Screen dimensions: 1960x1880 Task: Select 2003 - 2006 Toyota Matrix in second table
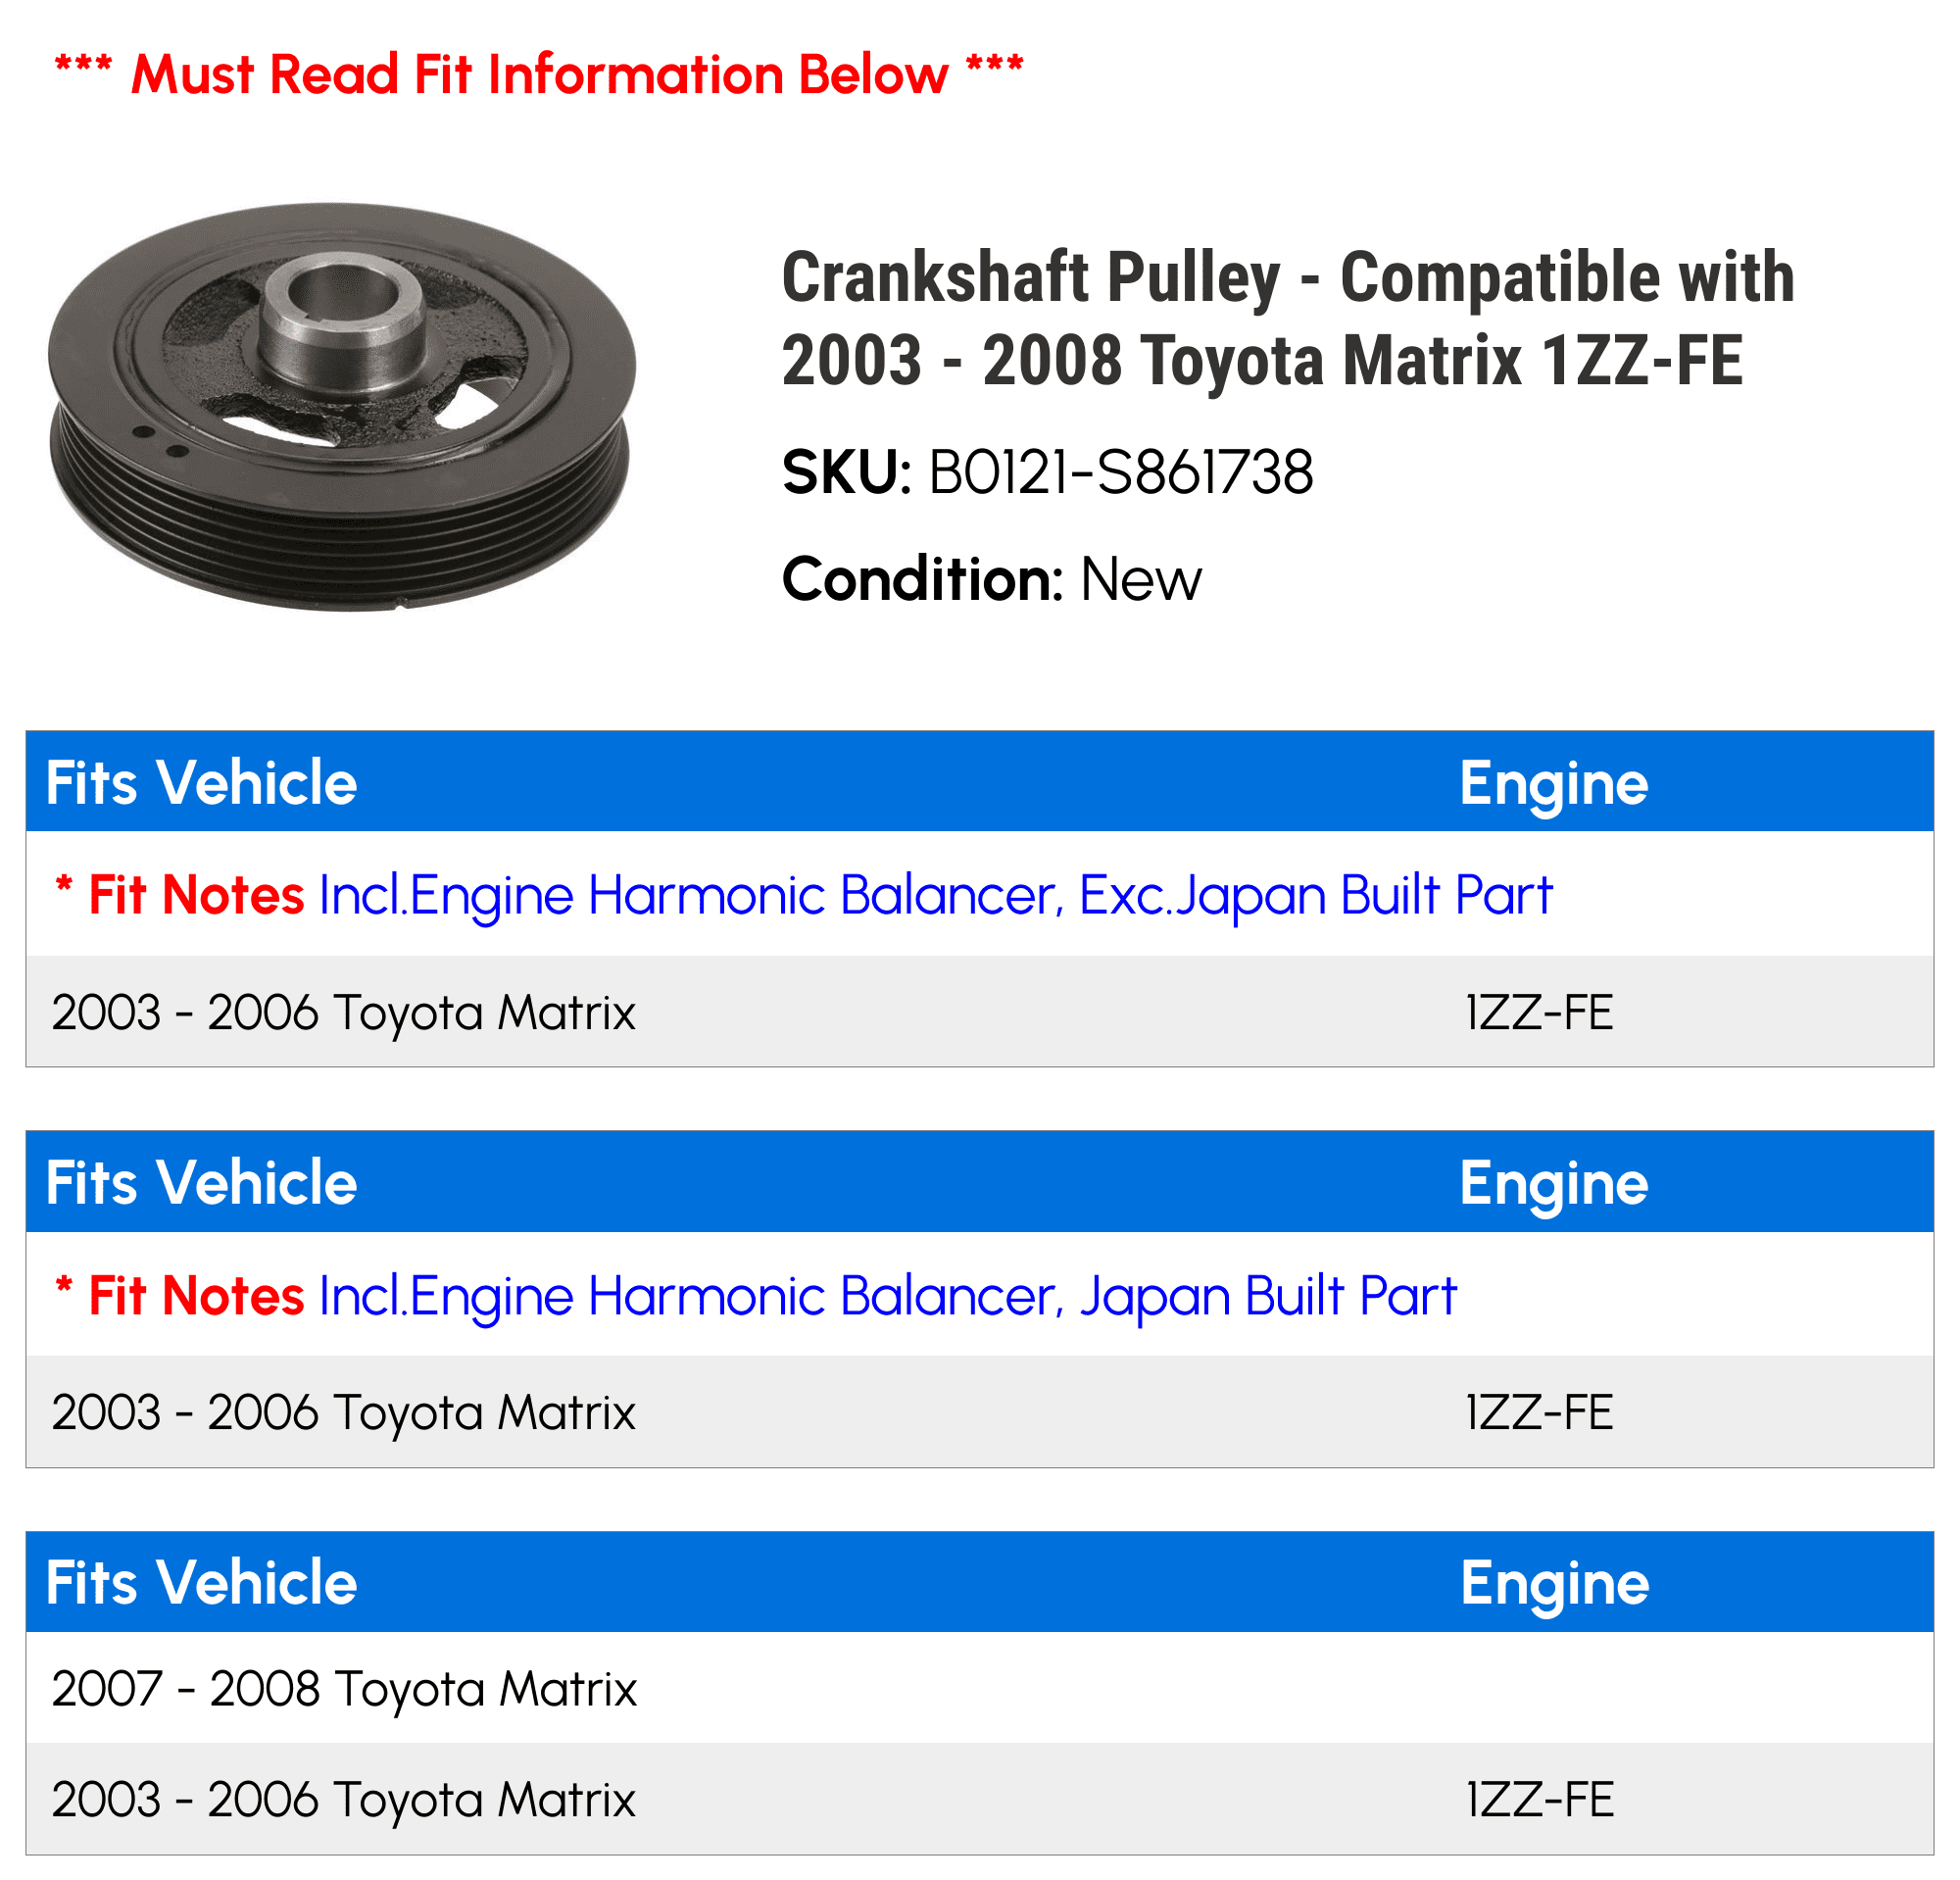343,1412
